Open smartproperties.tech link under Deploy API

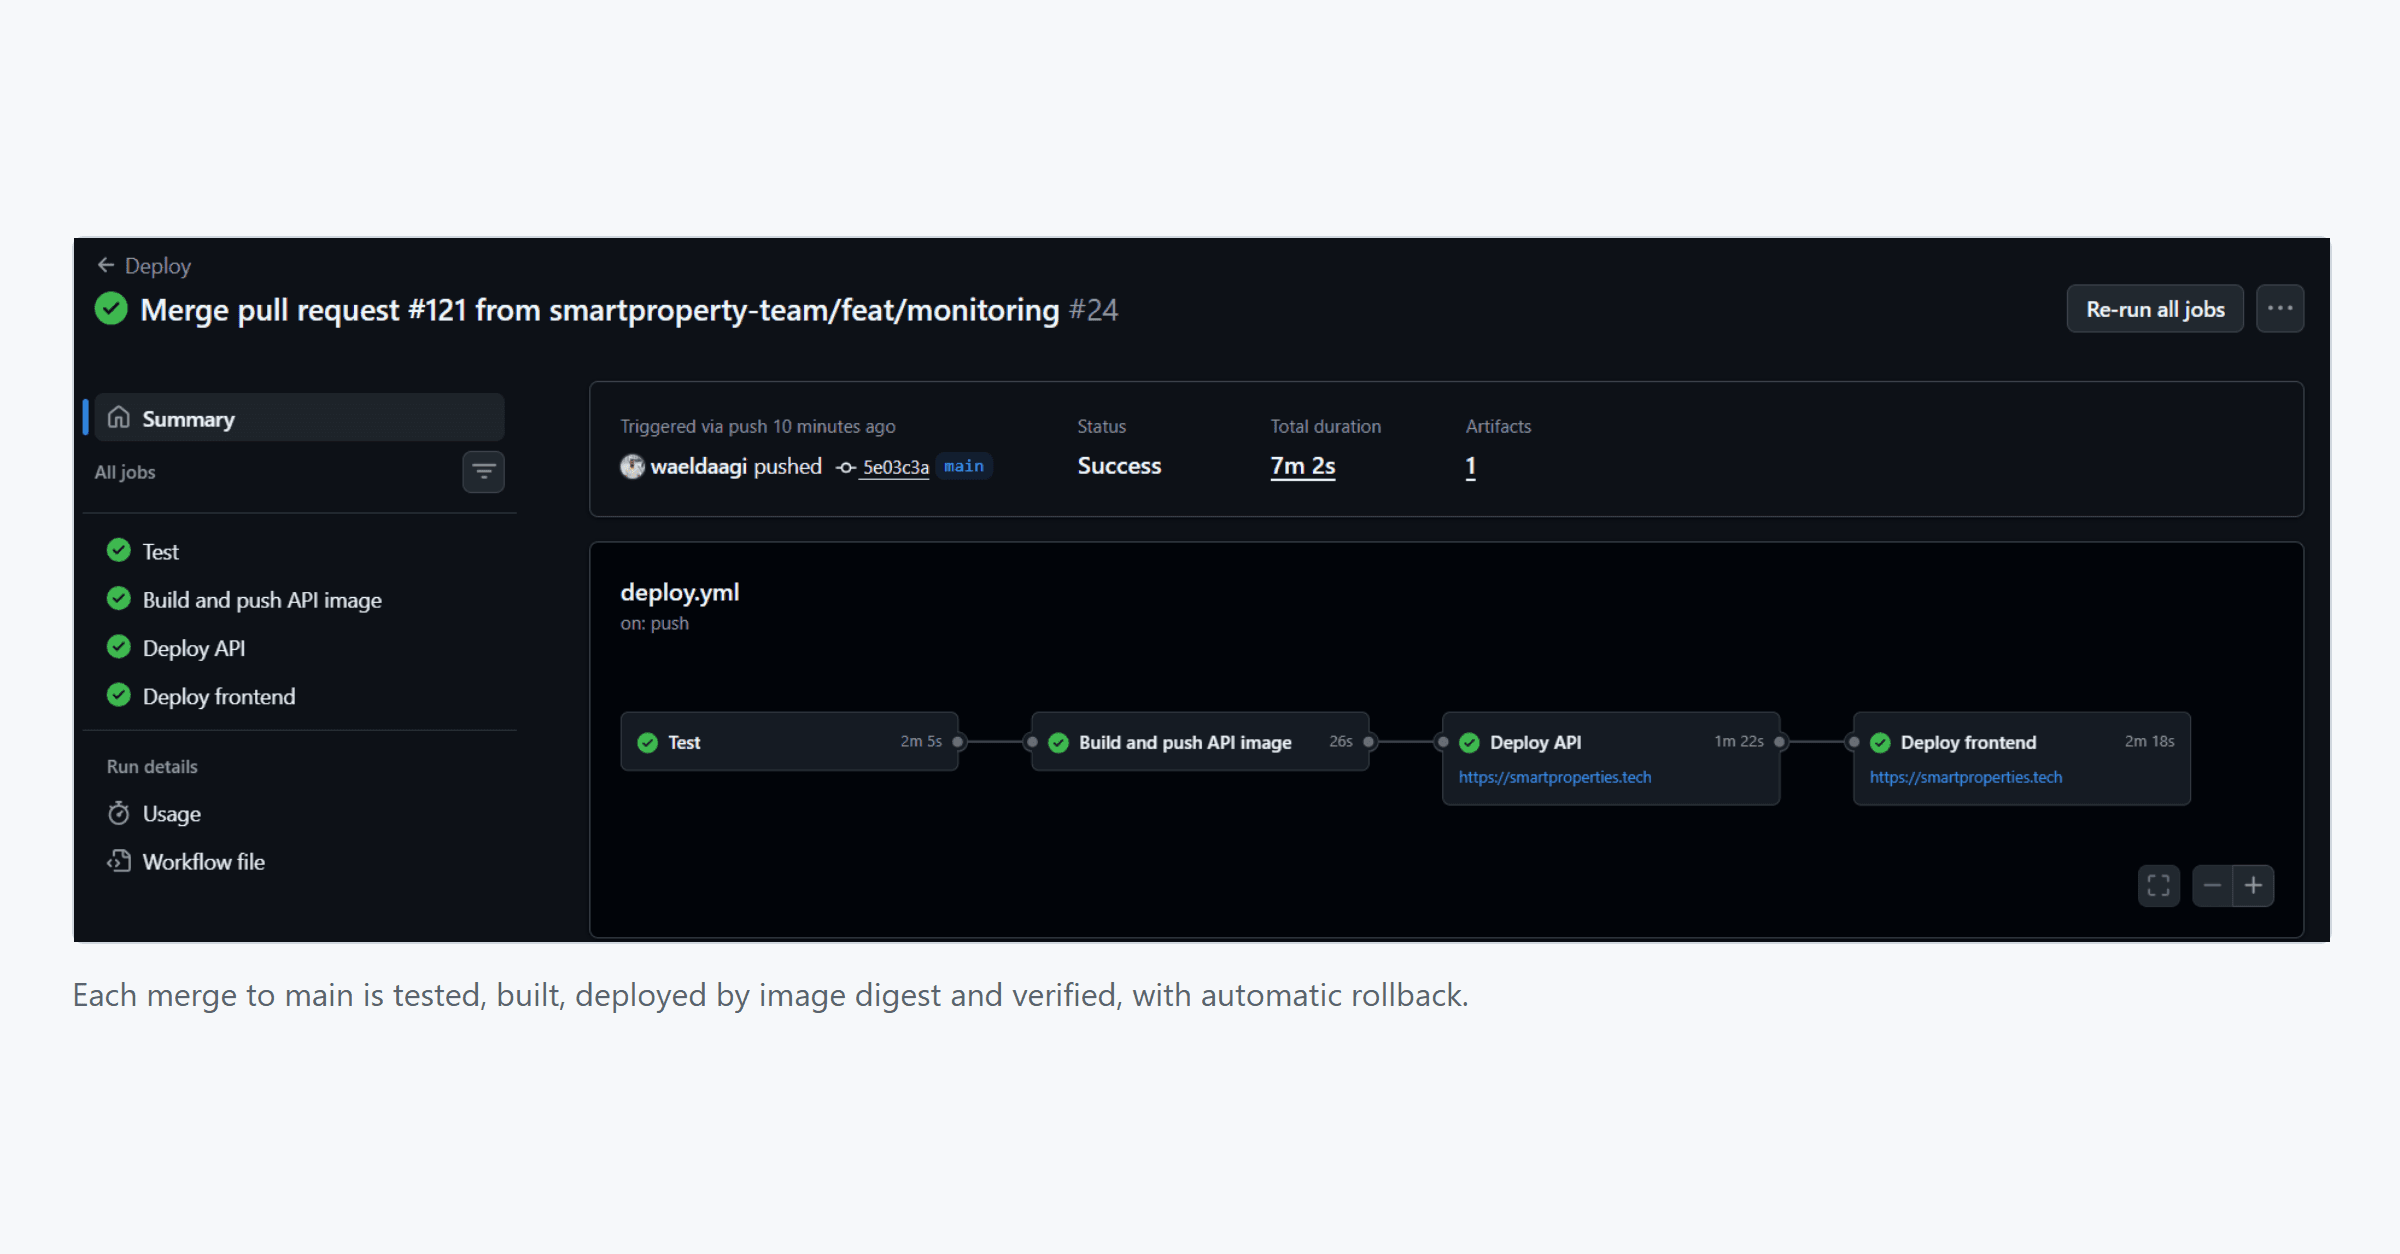[x=1555, y=777]
